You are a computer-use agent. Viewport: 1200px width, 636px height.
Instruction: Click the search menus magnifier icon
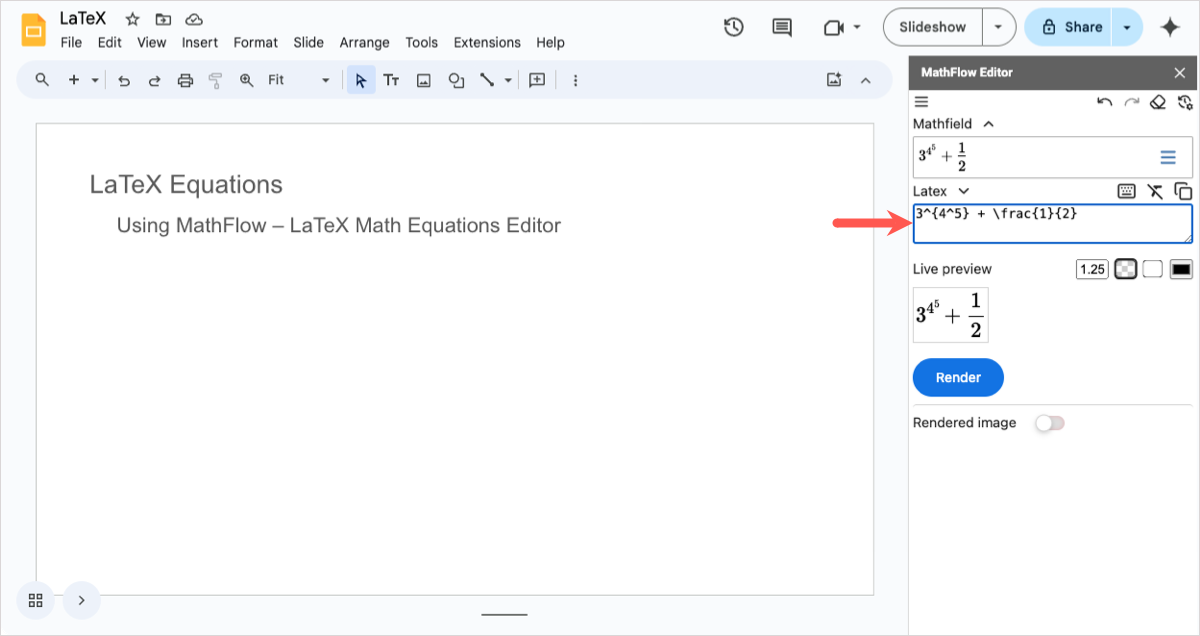[x=42, y=80]
